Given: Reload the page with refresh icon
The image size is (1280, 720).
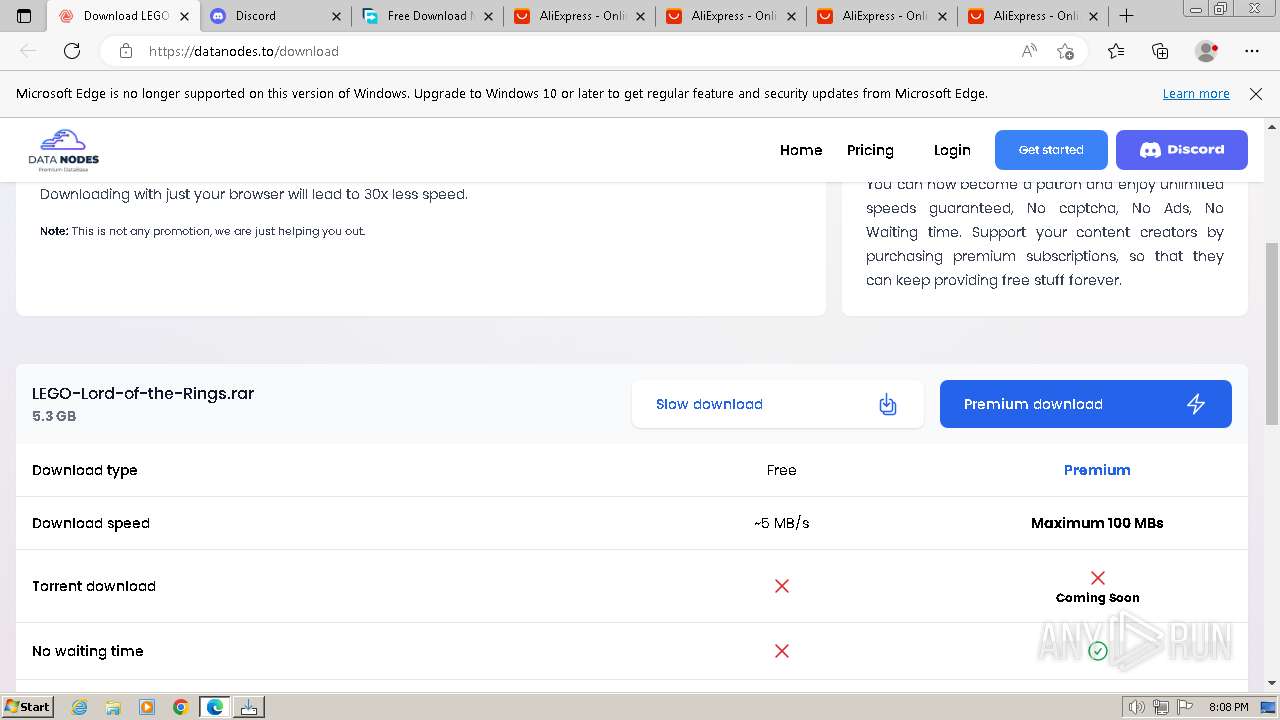Looking at the screenshot, I should [72, 51].
